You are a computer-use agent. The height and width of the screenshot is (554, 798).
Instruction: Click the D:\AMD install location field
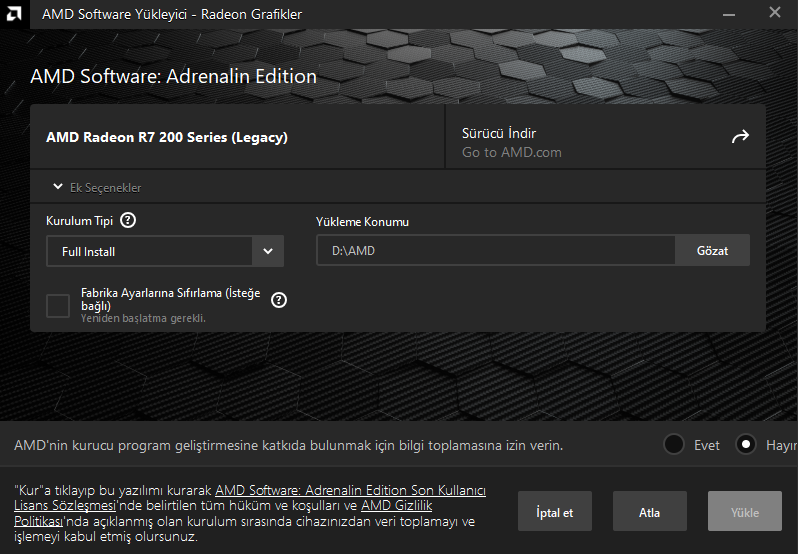(x=496, y=250)
